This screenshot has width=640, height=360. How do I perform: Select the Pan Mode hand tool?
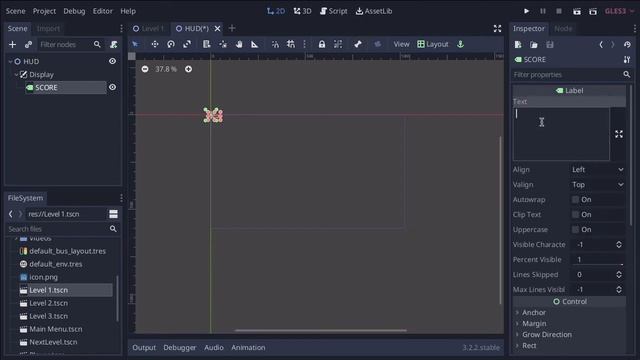(x=239, y=44)
